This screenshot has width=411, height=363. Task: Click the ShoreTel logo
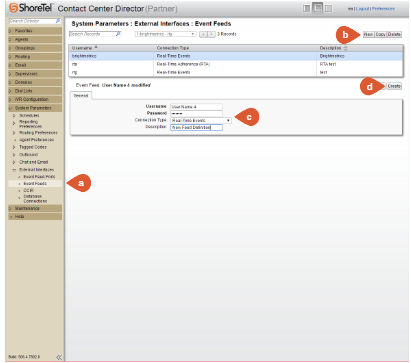point(31,7)
